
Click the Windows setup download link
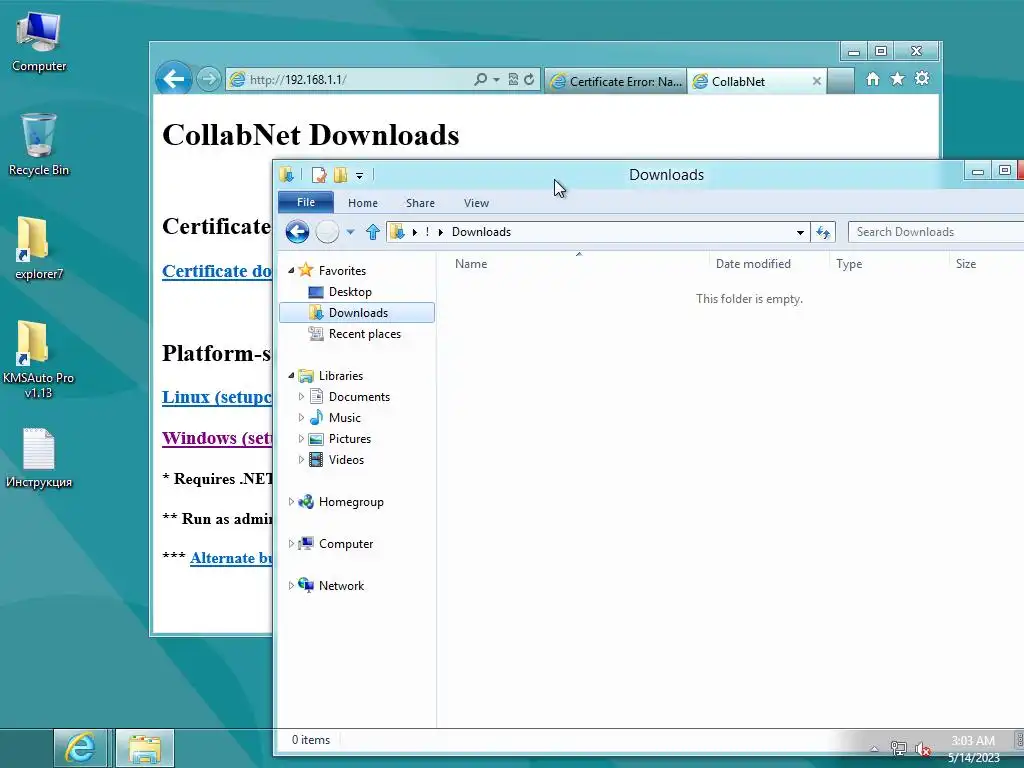coord(217,438)
